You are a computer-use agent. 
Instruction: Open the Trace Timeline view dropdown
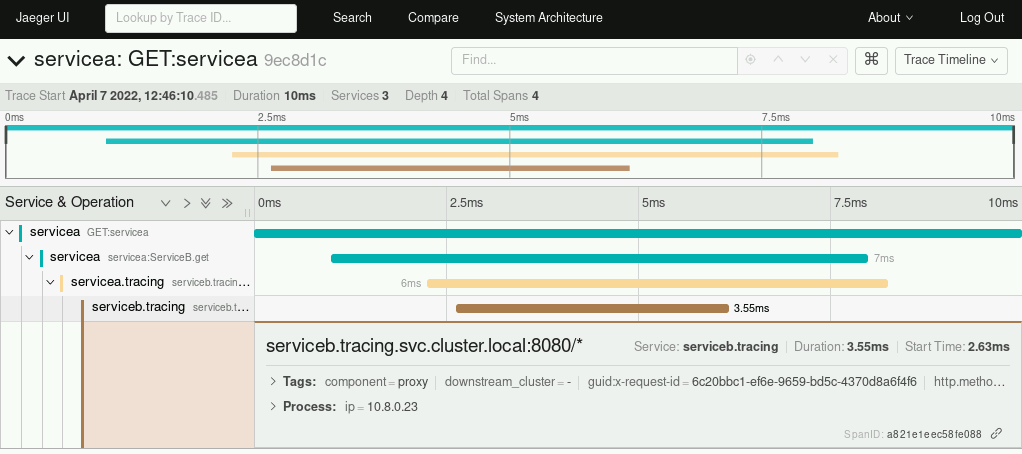(x=951, y=60)
